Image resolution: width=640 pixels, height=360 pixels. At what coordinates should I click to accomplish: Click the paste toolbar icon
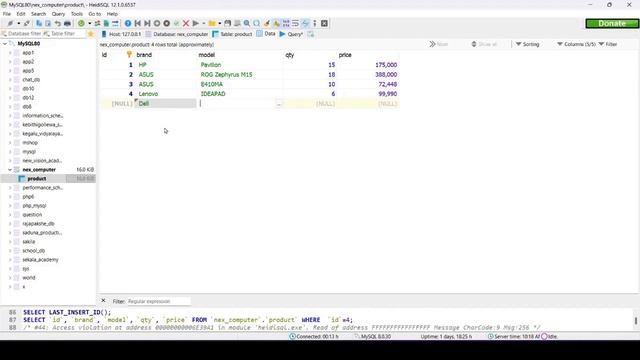point(48,23)
